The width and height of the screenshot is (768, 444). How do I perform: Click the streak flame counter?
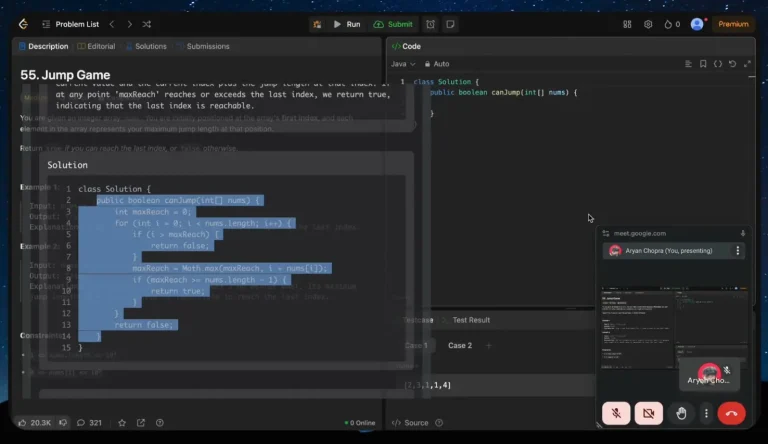(672, 24)
